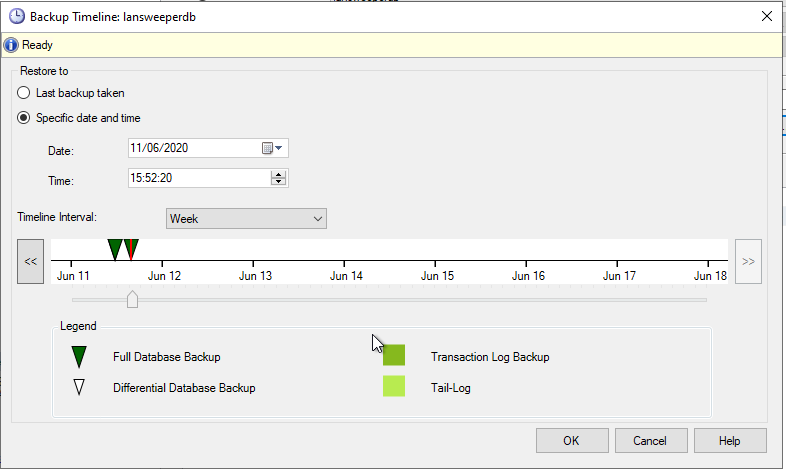This screenshot has width=786, height=469.
Task: Click the second backup marker with red line
Action: coord(131,249)
